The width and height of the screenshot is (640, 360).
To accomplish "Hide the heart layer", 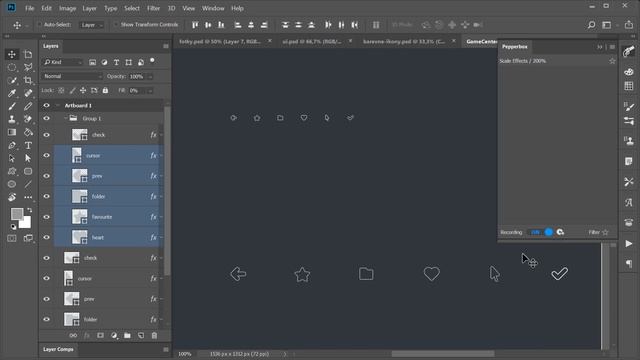I will pyautogui.click(x=47, y=237).
